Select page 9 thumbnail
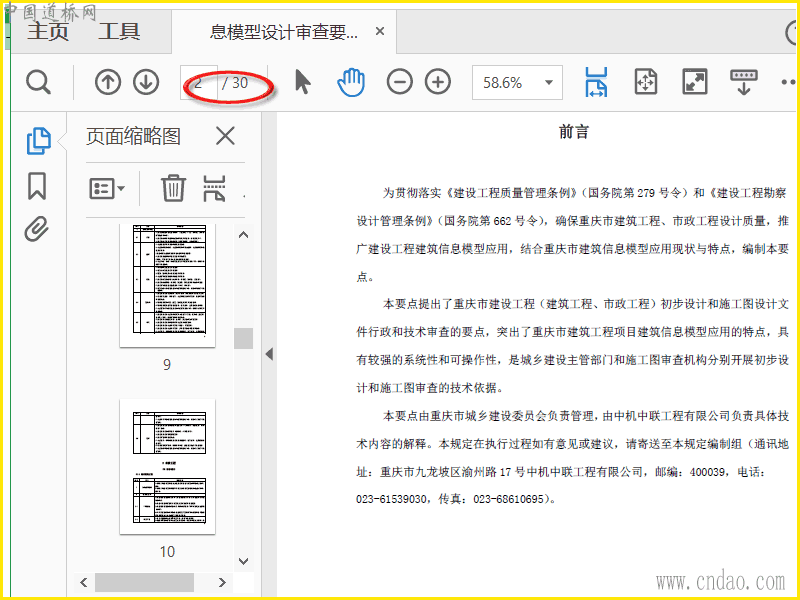 [167, 285]
